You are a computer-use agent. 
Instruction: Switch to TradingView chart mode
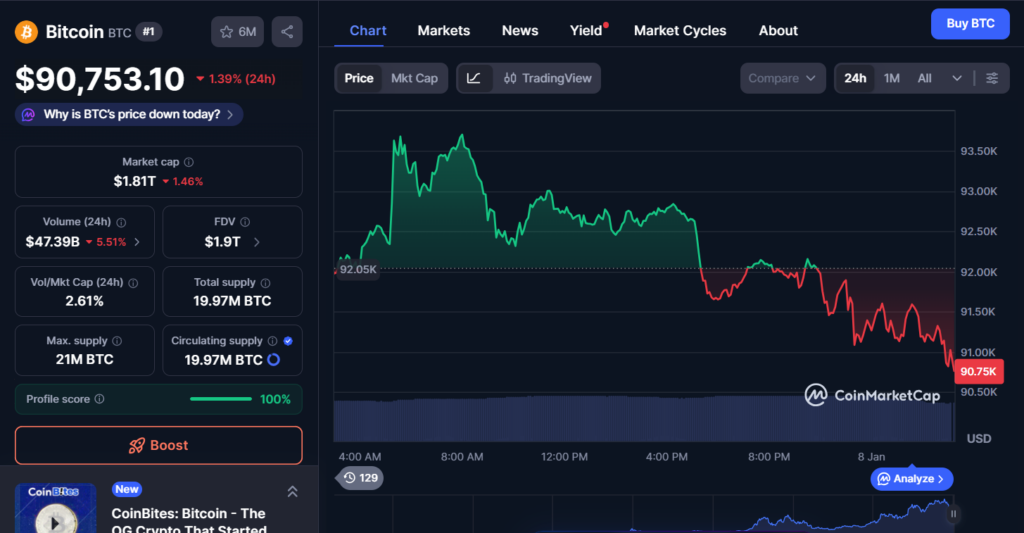[548, 78]
